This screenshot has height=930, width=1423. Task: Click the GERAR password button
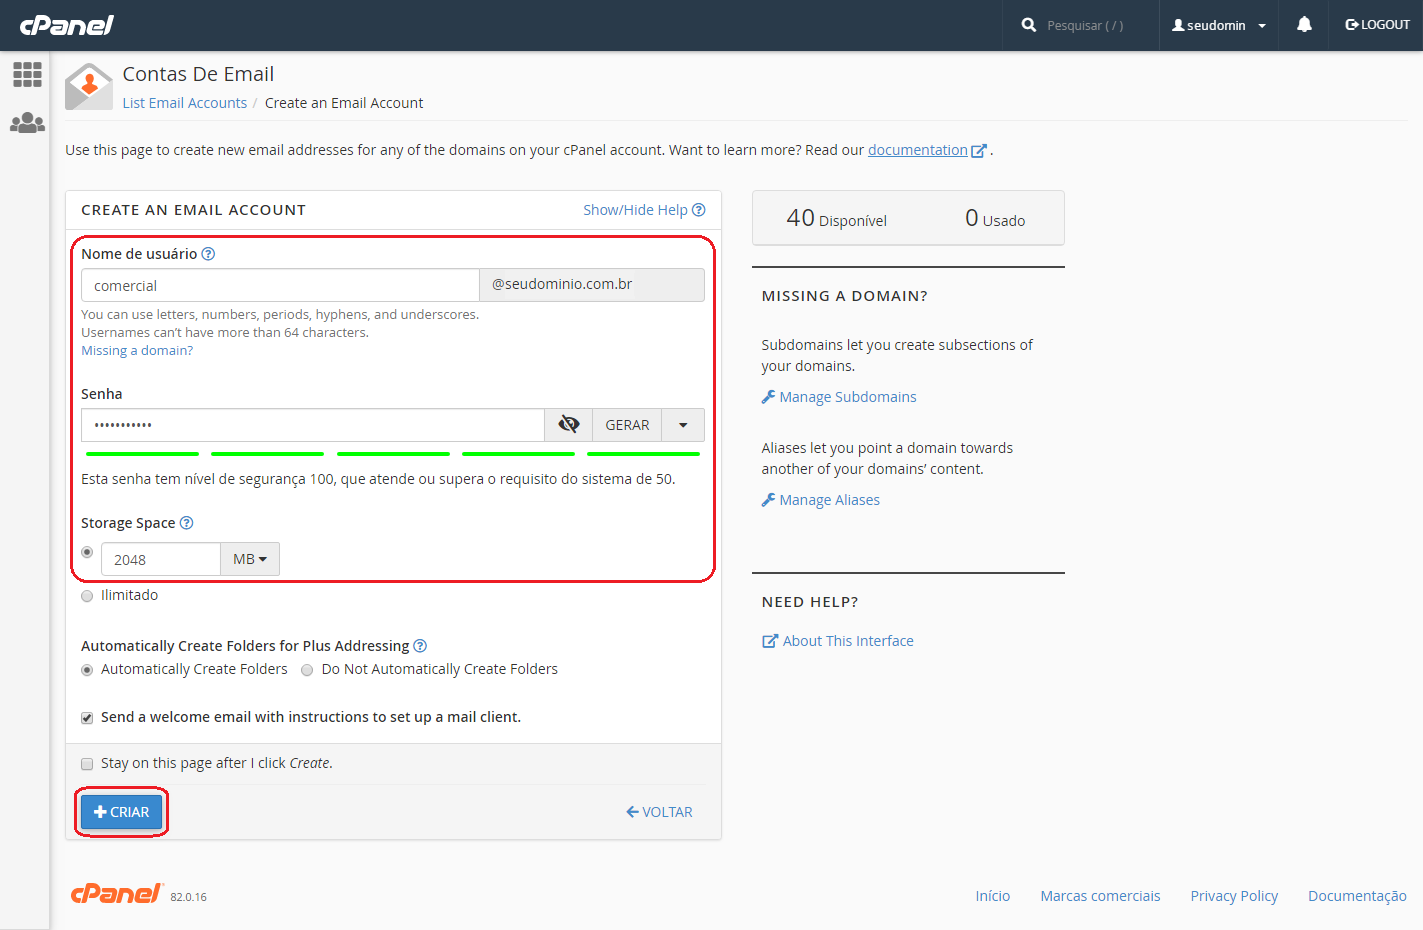[627, 425]
